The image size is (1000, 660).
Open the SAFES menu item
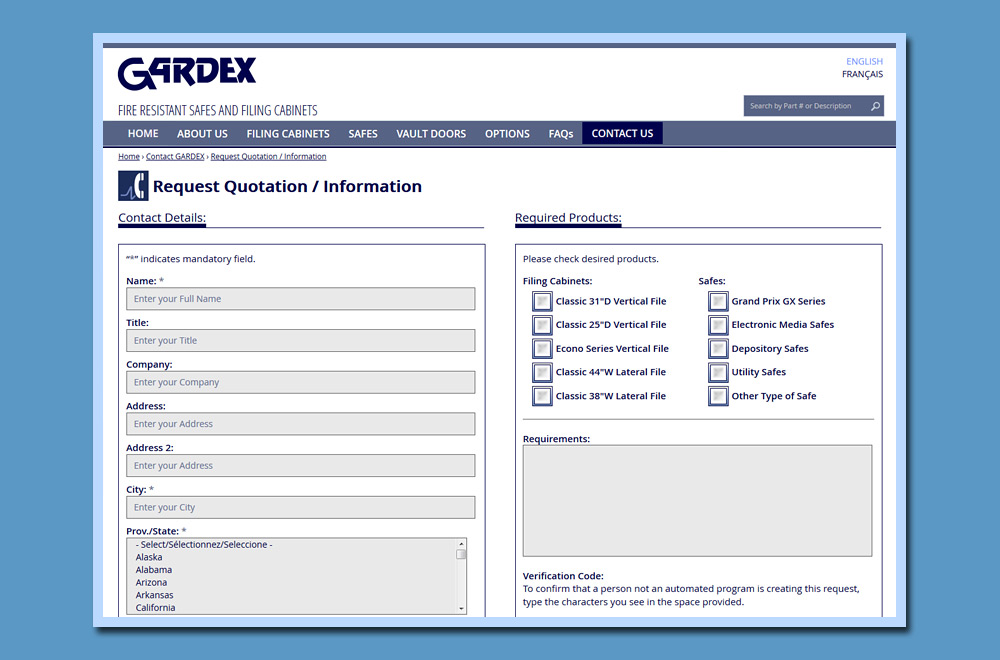(363, 134)
